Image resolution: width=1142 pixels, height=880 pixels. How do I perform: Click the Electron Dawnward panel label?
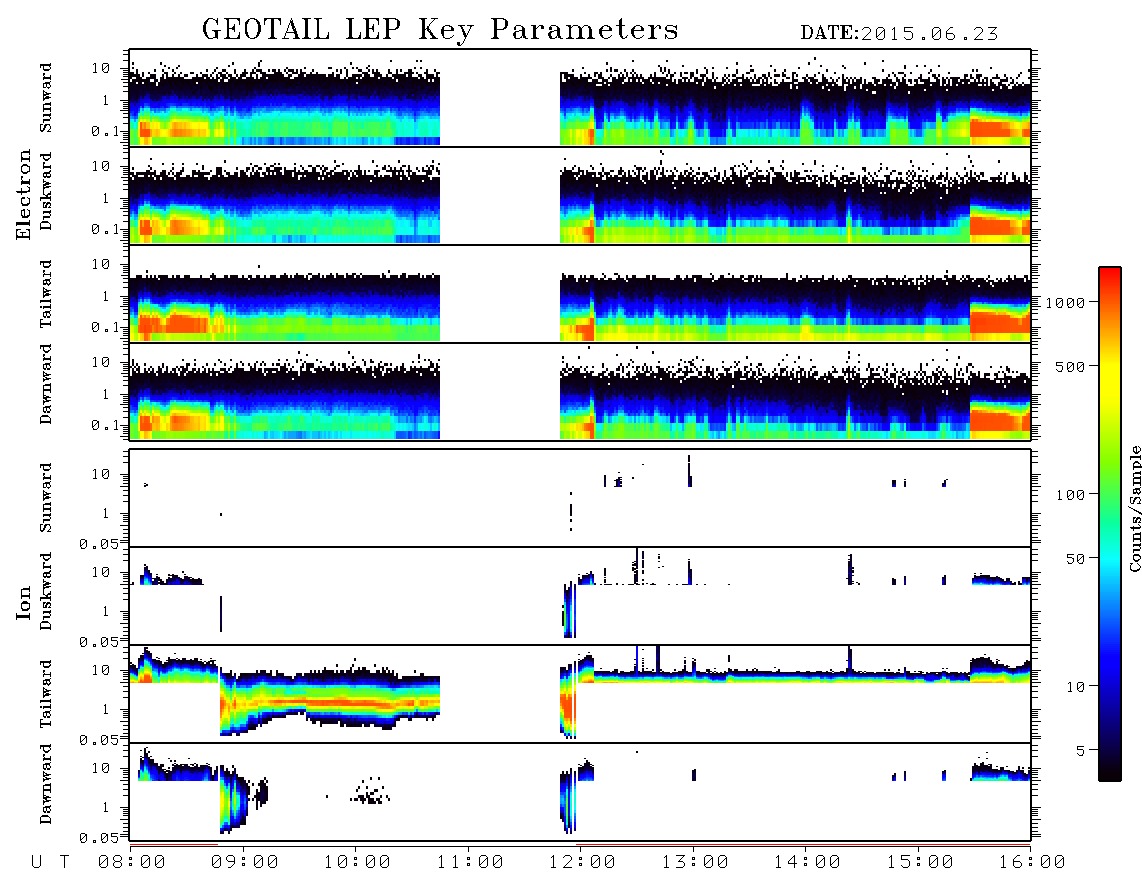45,385
